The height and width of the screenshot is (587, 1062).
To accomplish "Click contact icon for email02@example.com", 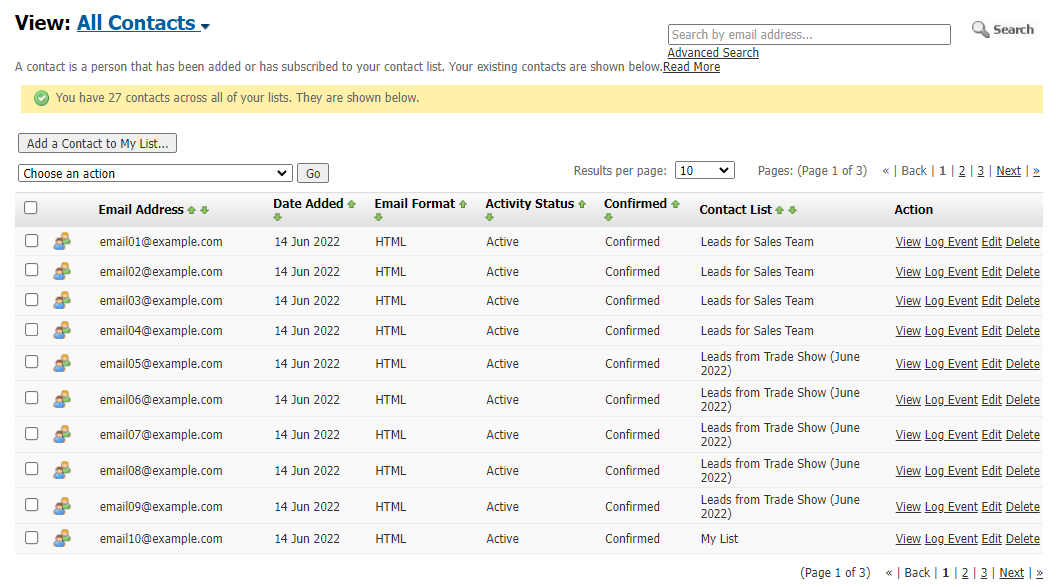I will pyautogui.click(x=62, y=271).
